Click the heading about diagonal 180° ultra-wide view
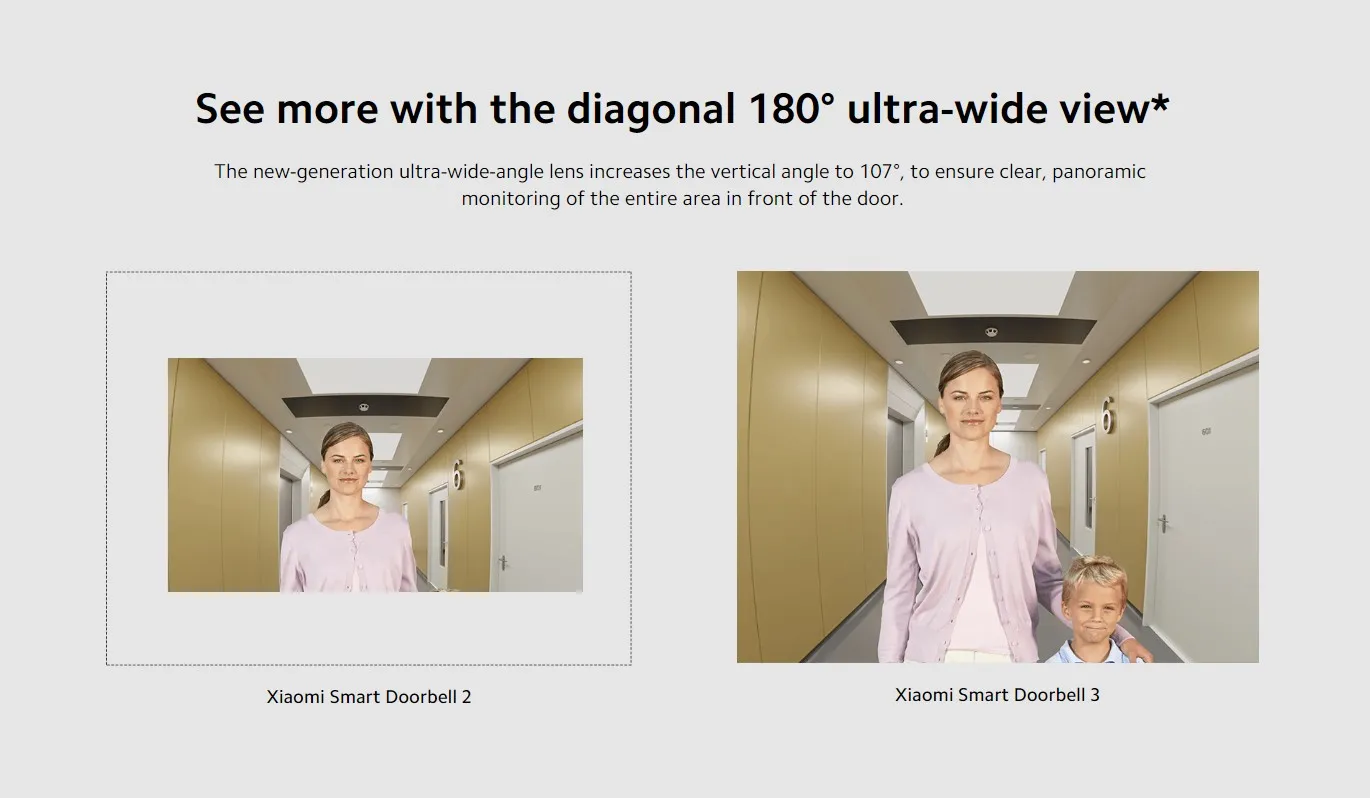 pyautogui.click(x=682, y=109)
